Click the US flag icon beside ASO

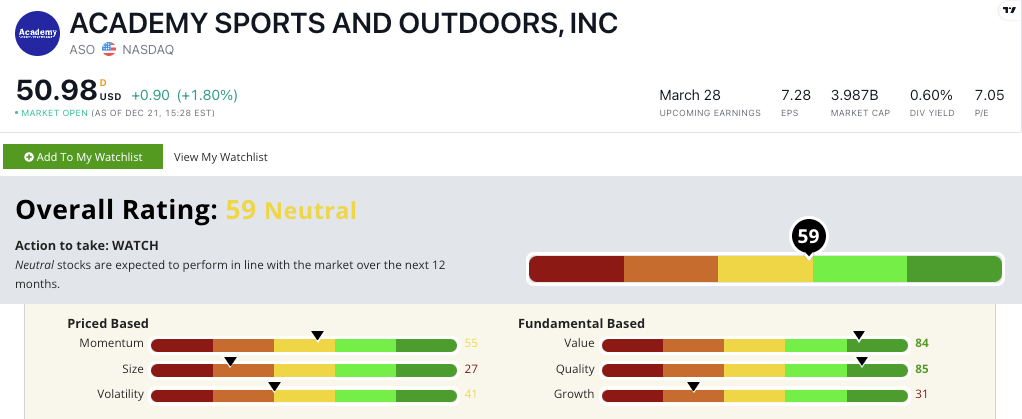coord(109,50)
